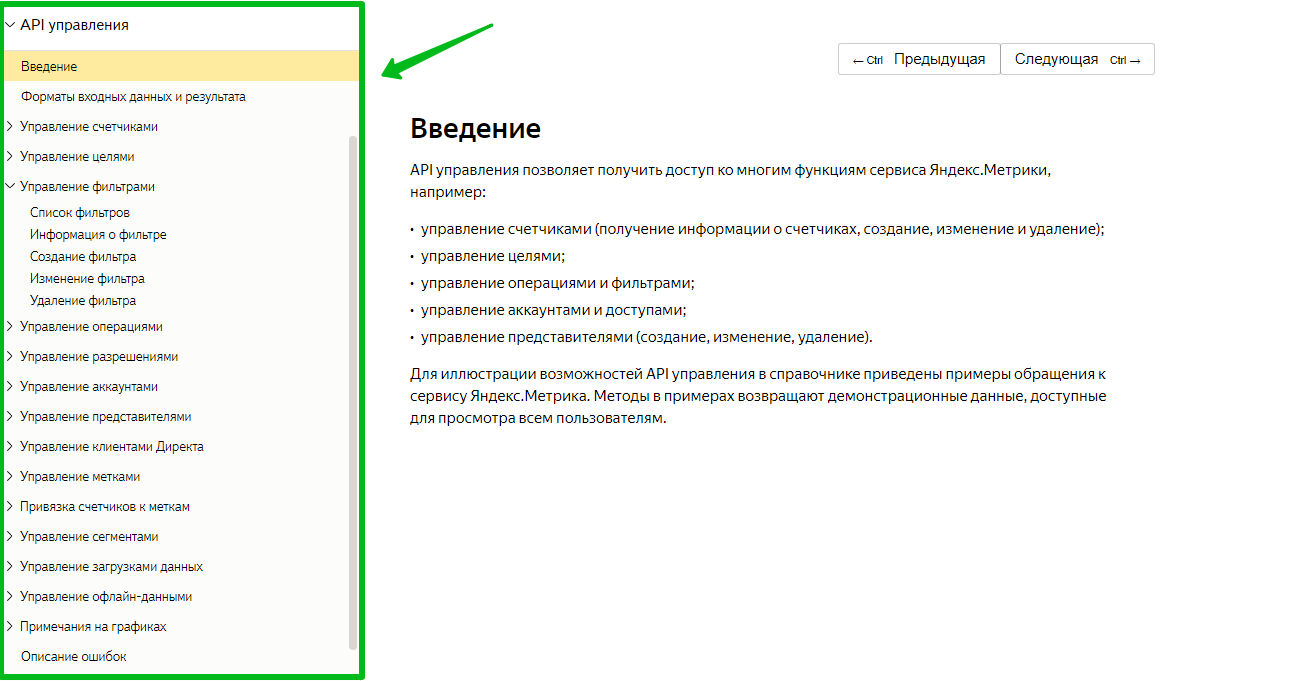Viewport: 1308px width, 681px height.
Task: Click the Следующая navigation button
Action: tap(1077, 59)
